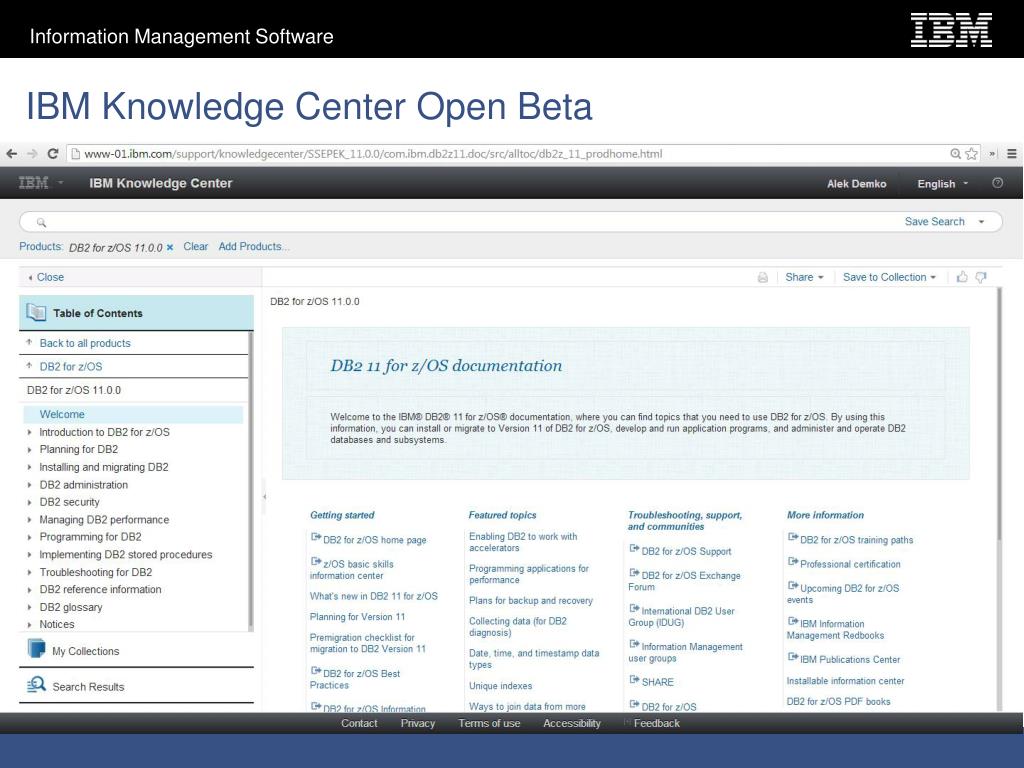This screenshot has height=768, width=1024.
Task: Click the browser back arrow
Action: click(x=12, y=154)
